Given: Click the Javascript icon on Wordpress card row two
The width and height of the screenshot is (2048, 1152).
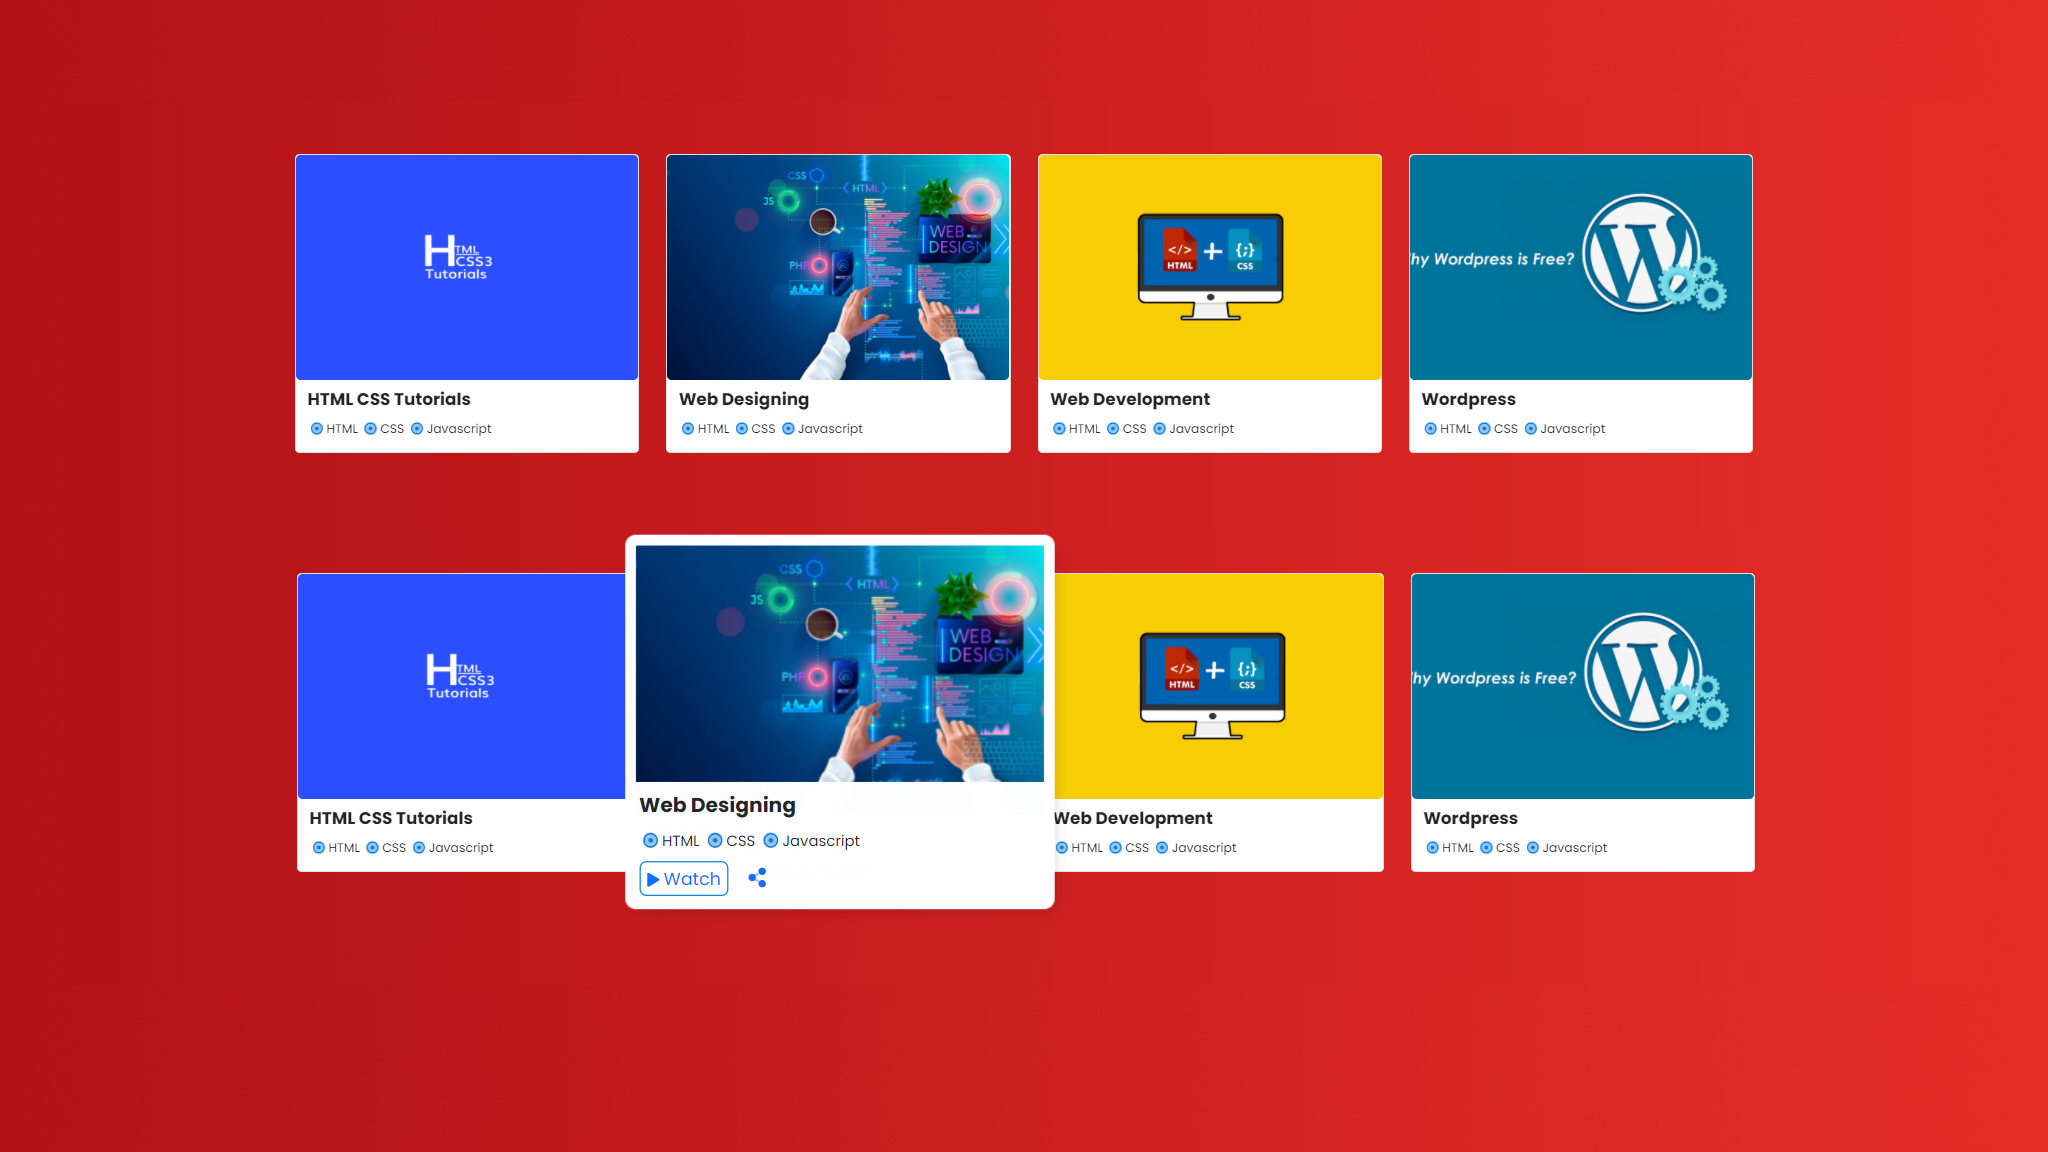Looking at the screenshot, I should point(1533,847).
